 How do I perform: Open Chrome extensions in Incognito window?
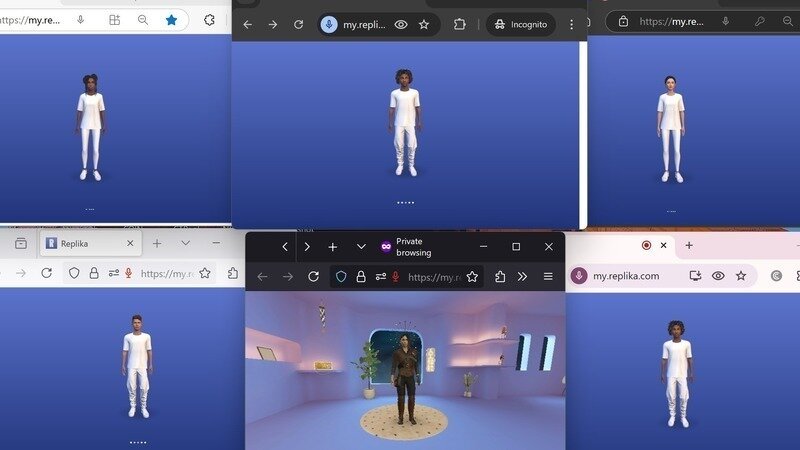tap(460, 24)
